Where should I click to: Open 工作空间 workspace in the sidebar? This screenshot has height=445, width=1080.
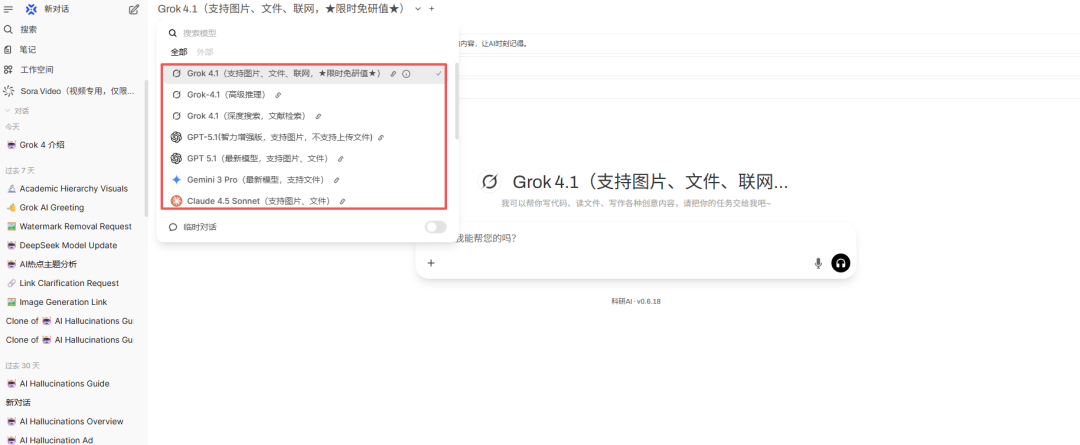coord(29,70)
